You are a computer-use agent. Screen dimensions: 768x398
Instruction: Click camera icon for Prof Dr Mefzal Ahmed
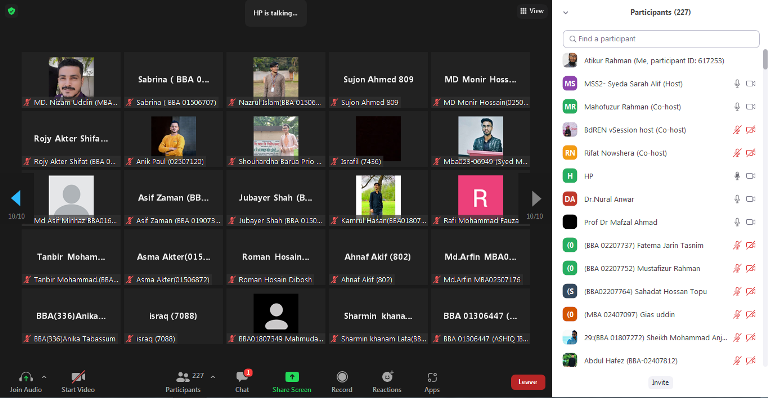click(750, 222)
